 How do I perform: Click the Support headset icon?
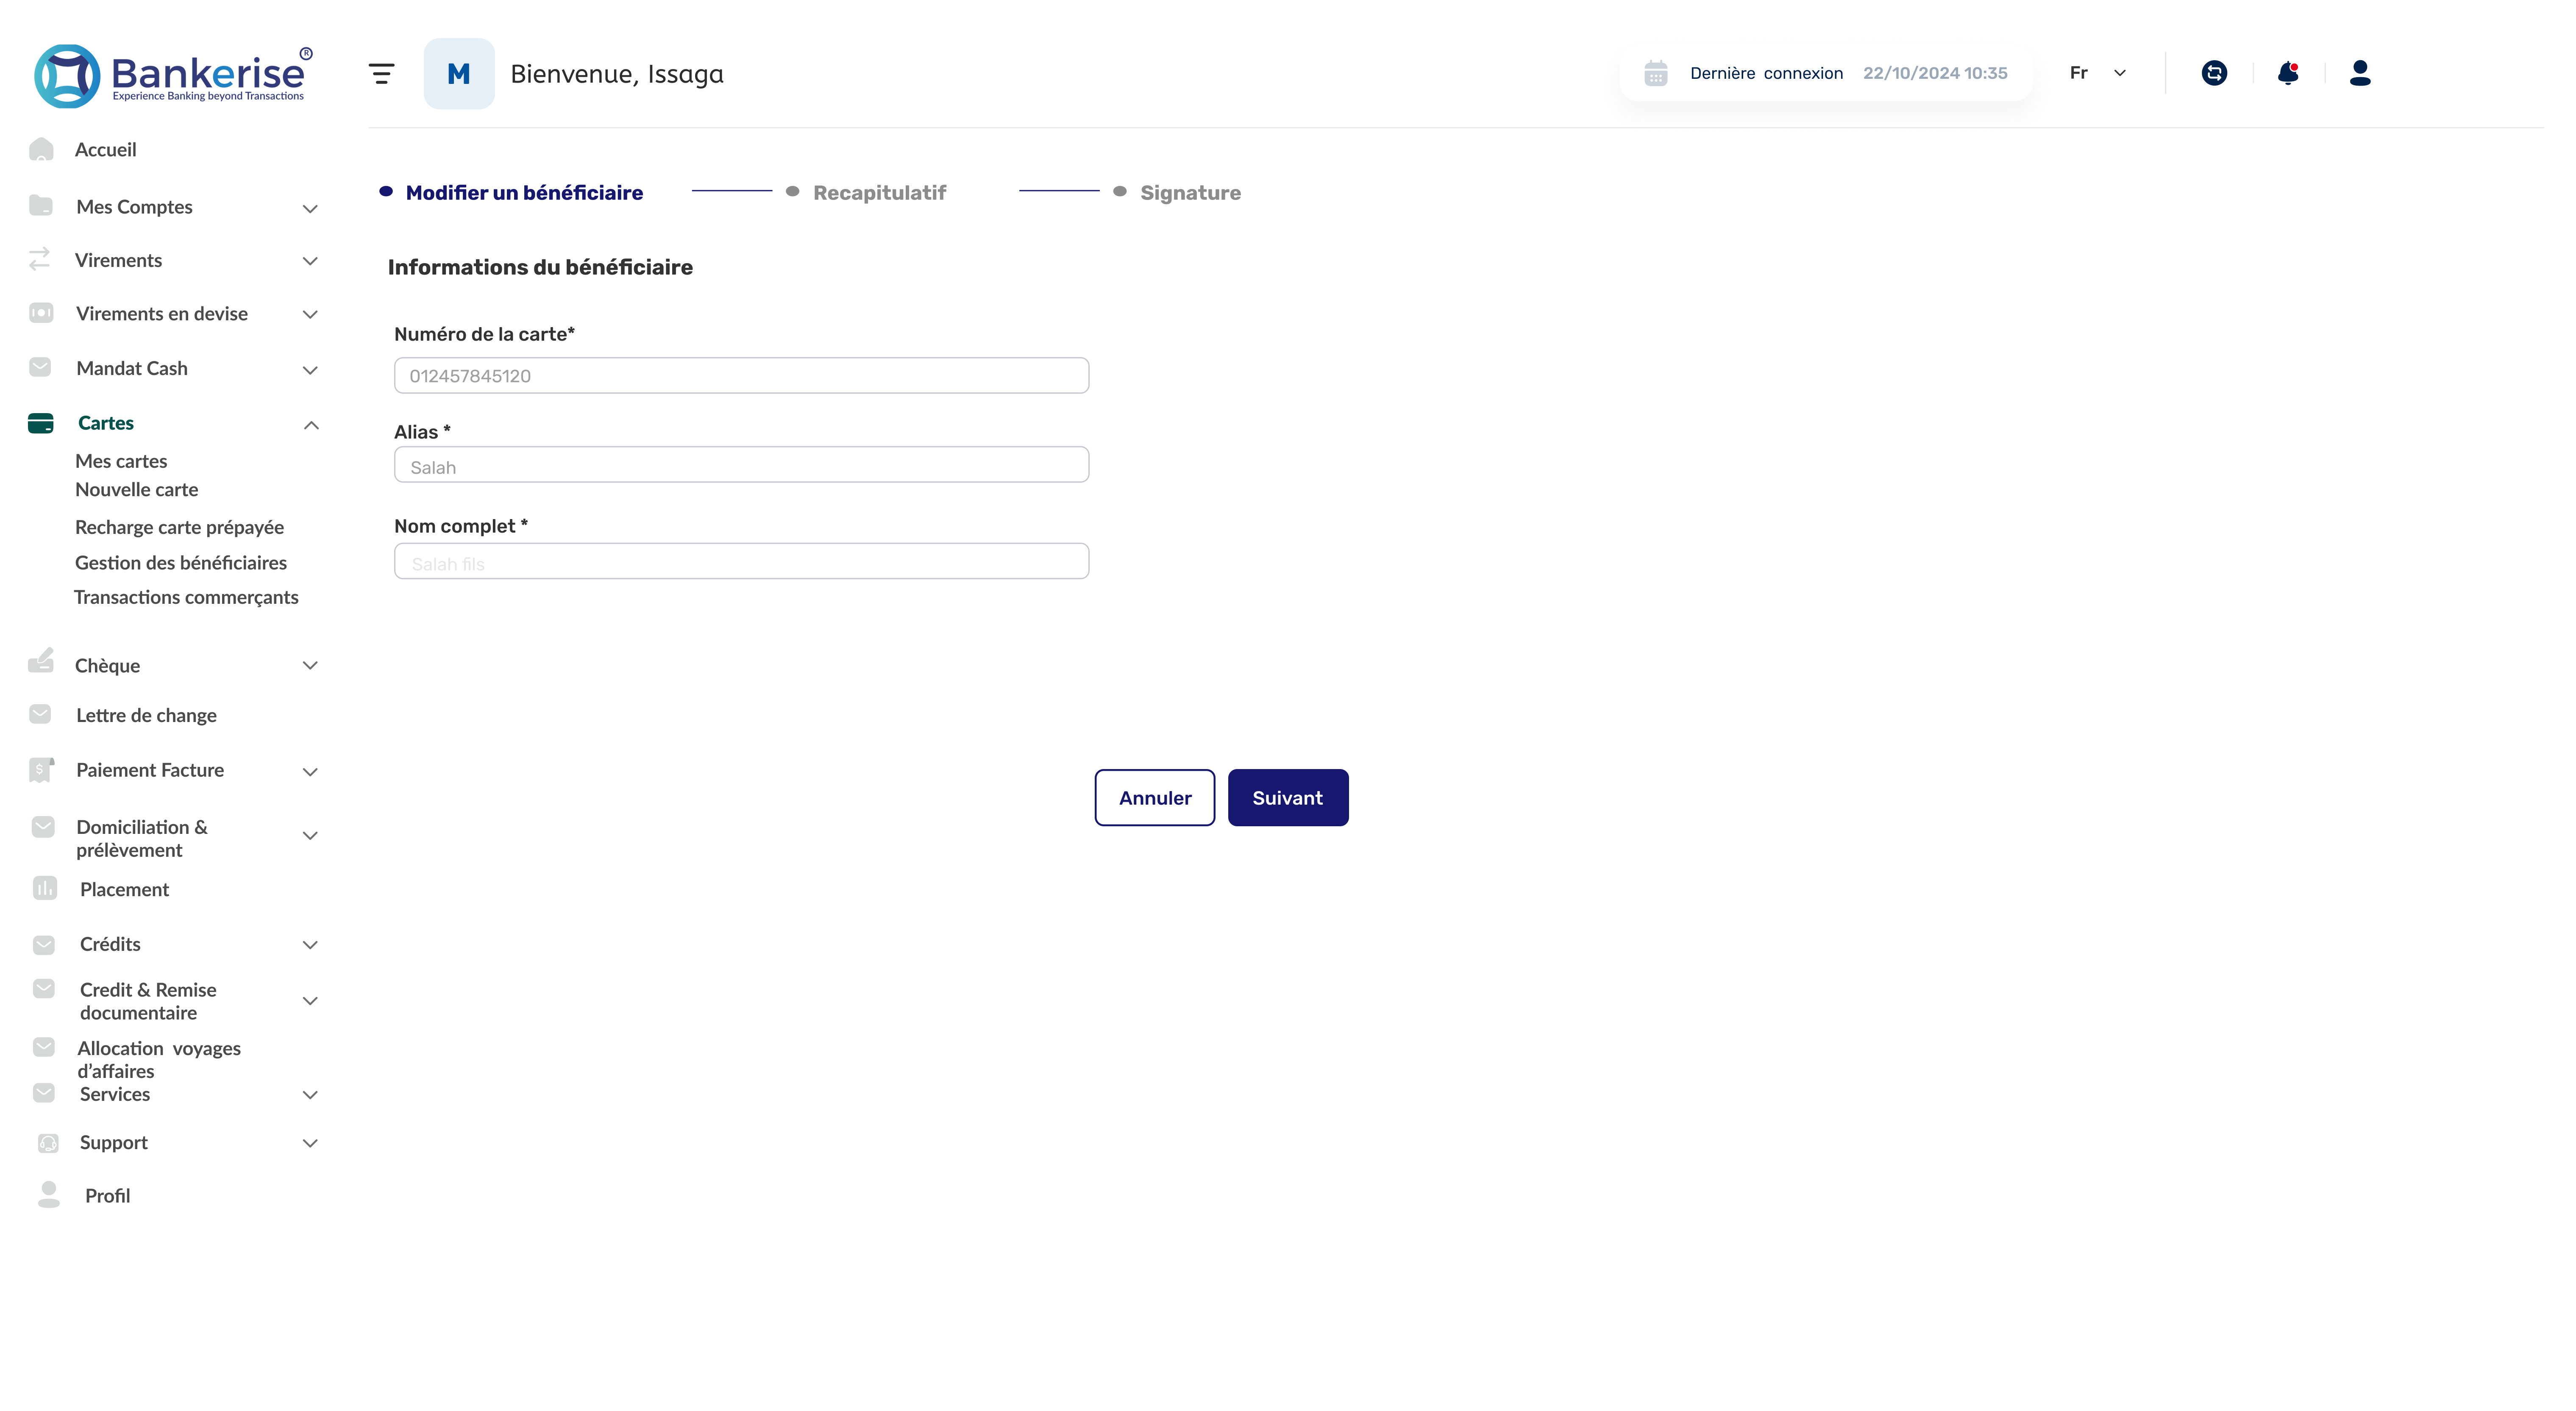pos(48,1143)
